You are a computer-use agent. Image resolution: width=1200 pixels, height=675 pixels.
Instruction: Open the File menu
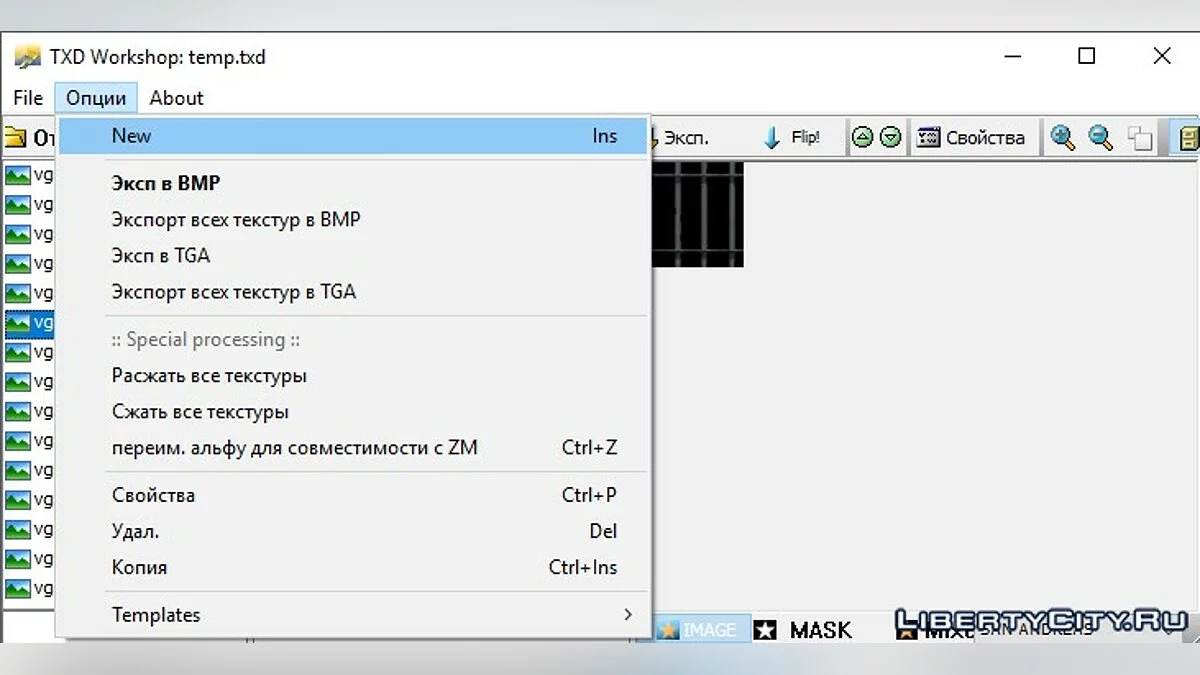point(28,98)
